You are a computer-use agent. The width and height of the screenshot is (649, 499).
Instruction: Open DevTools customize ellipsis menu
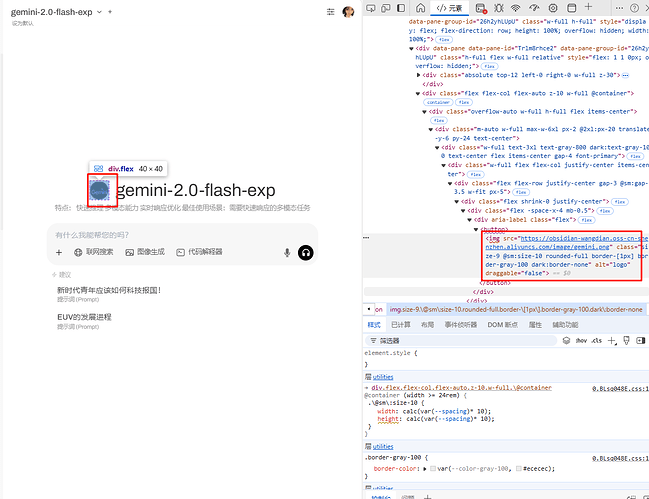[619, 8]
